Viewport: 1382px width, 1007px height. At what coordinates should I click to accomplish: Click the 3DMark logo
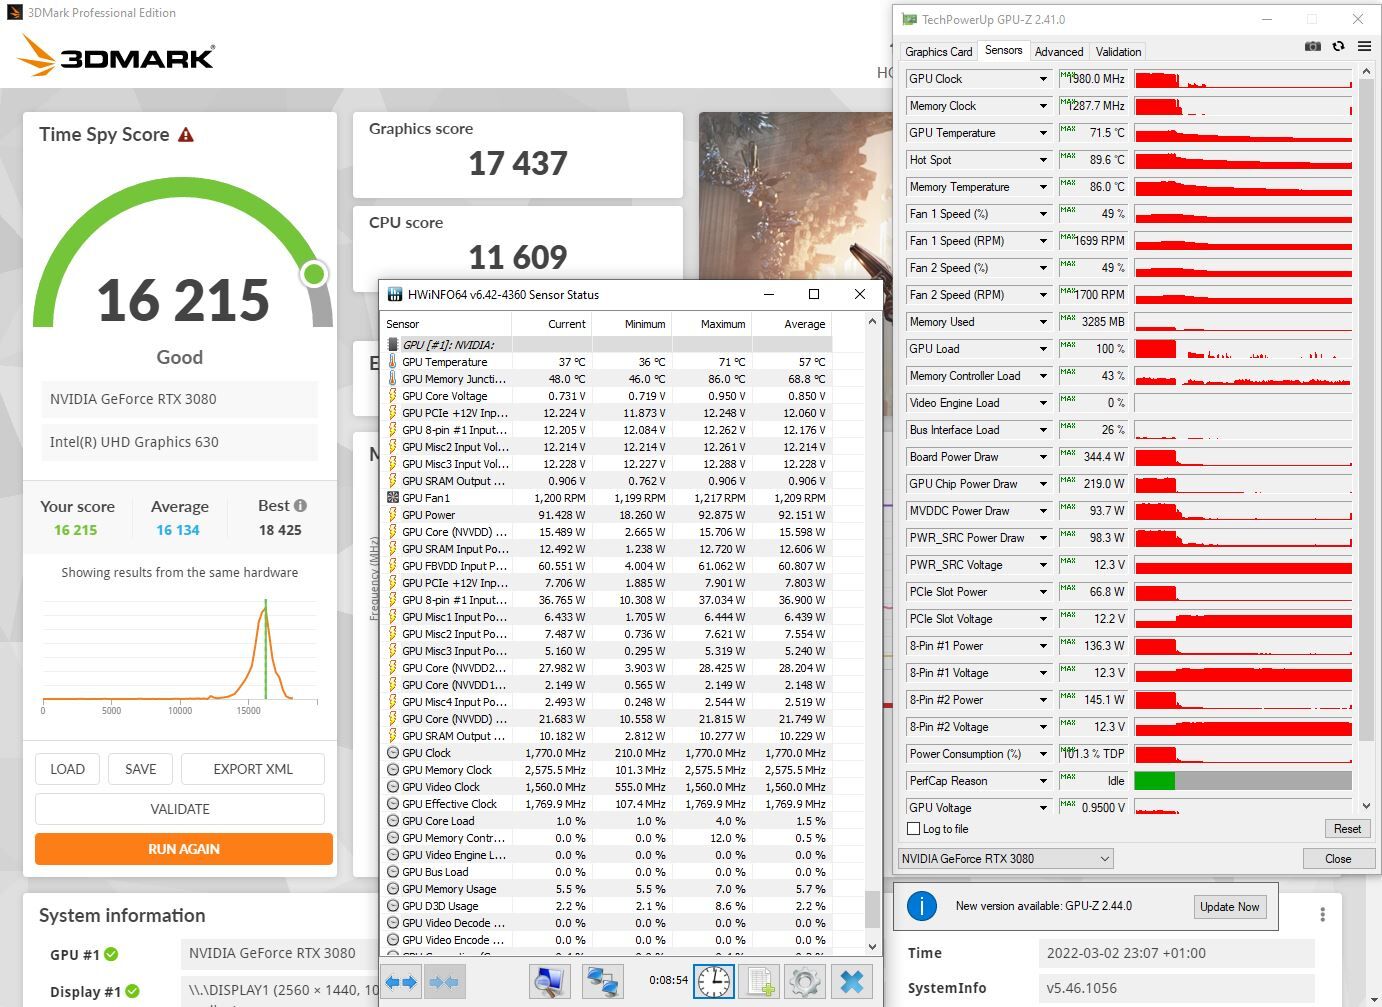[116, 57]
